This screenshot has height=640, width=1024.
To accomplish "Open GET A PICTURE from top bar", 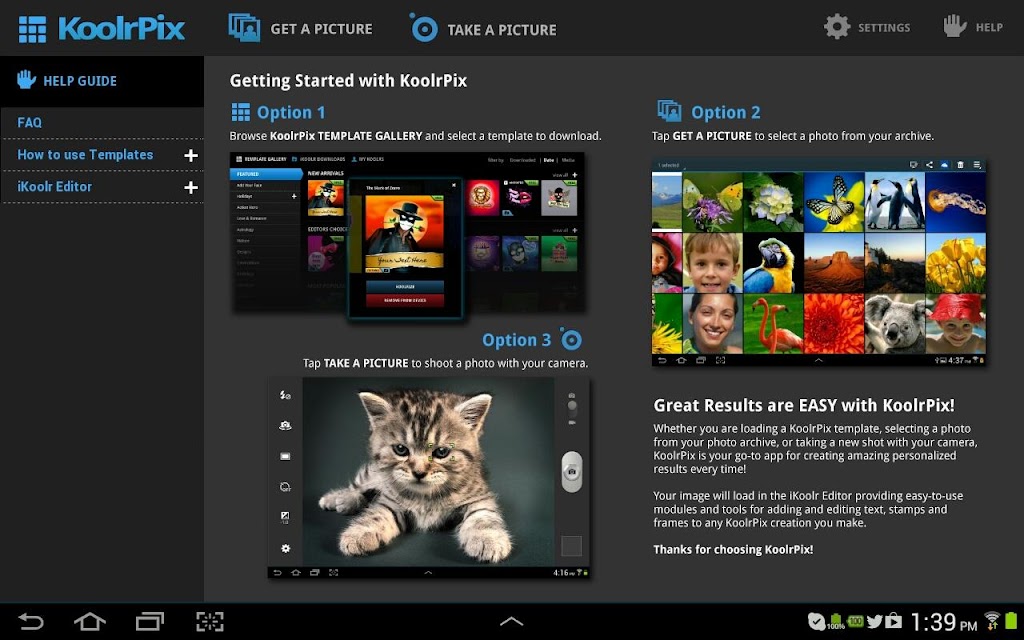I will (x=300, y=29).
